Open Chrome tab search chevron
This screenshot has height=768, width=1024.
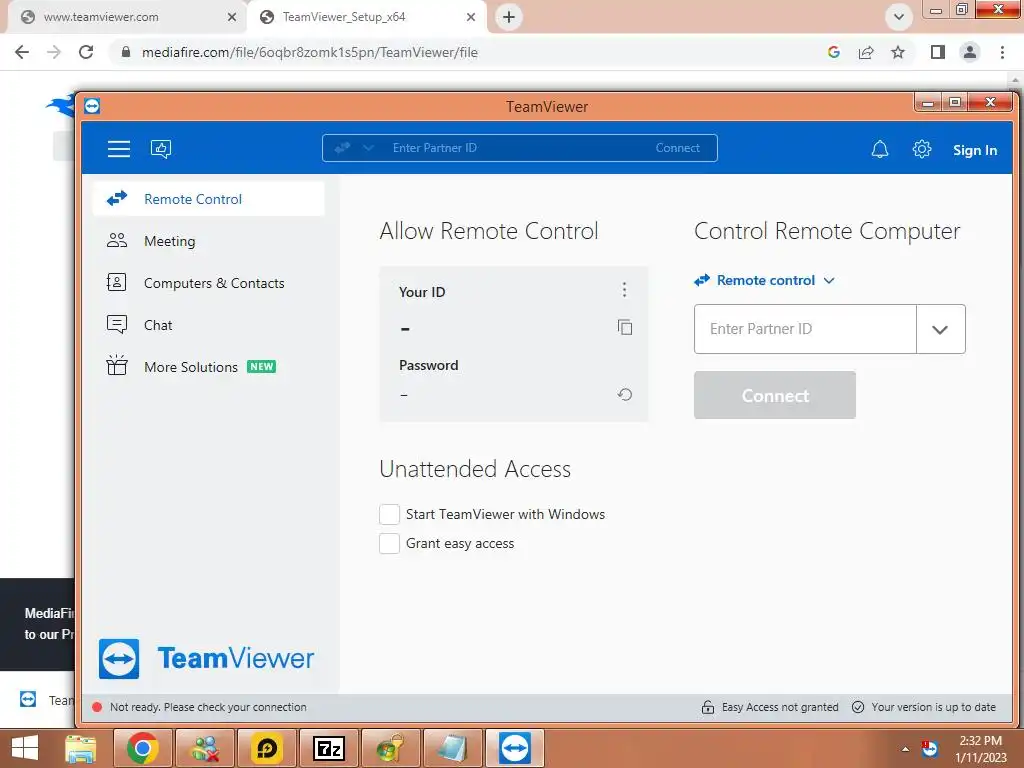(x=899, y=17)
